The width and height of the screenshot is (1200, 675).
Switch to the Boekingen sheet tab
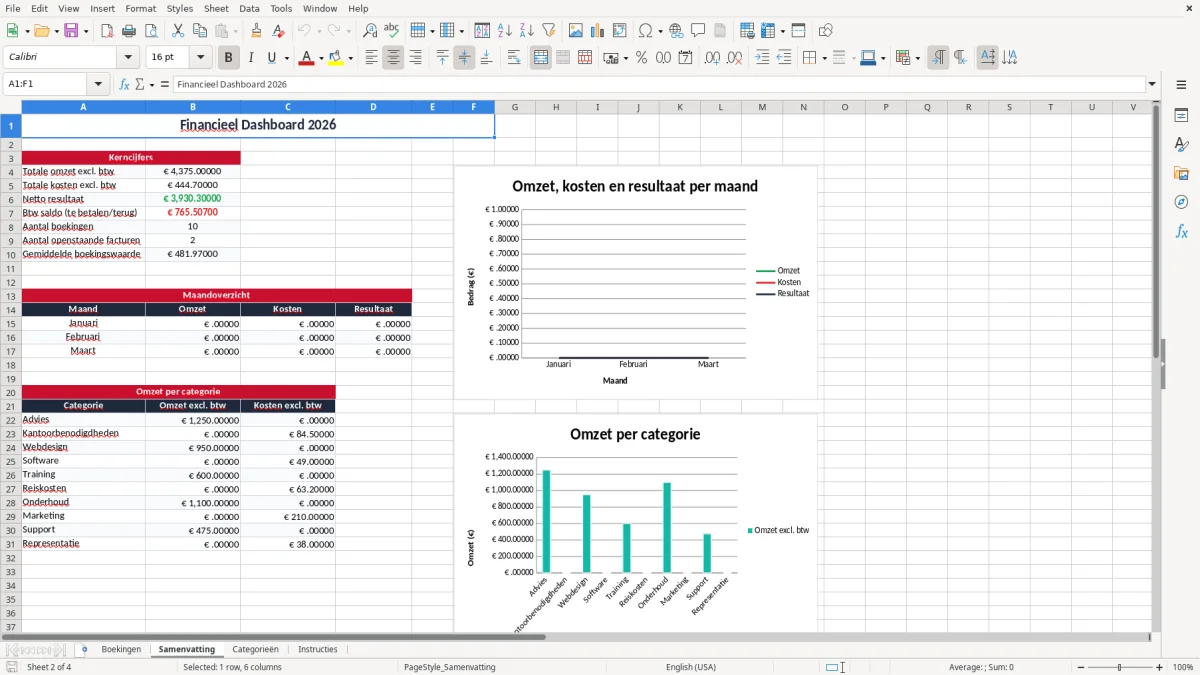121,649
